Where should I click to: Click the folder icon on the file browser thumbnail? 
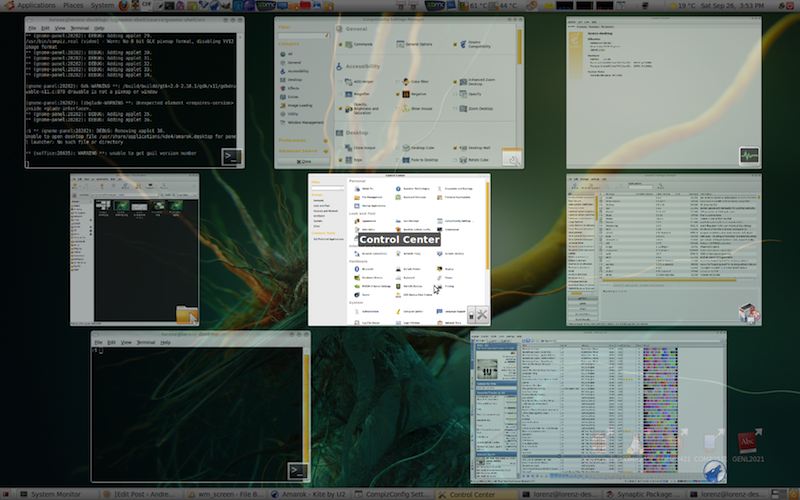pyautogui.click(x=186, y=315)
